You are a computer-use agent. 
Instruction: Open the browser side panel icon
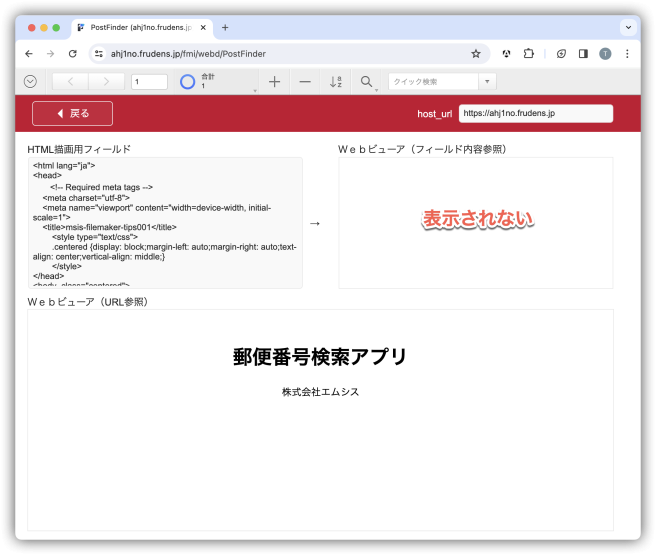tap(583, 54)
